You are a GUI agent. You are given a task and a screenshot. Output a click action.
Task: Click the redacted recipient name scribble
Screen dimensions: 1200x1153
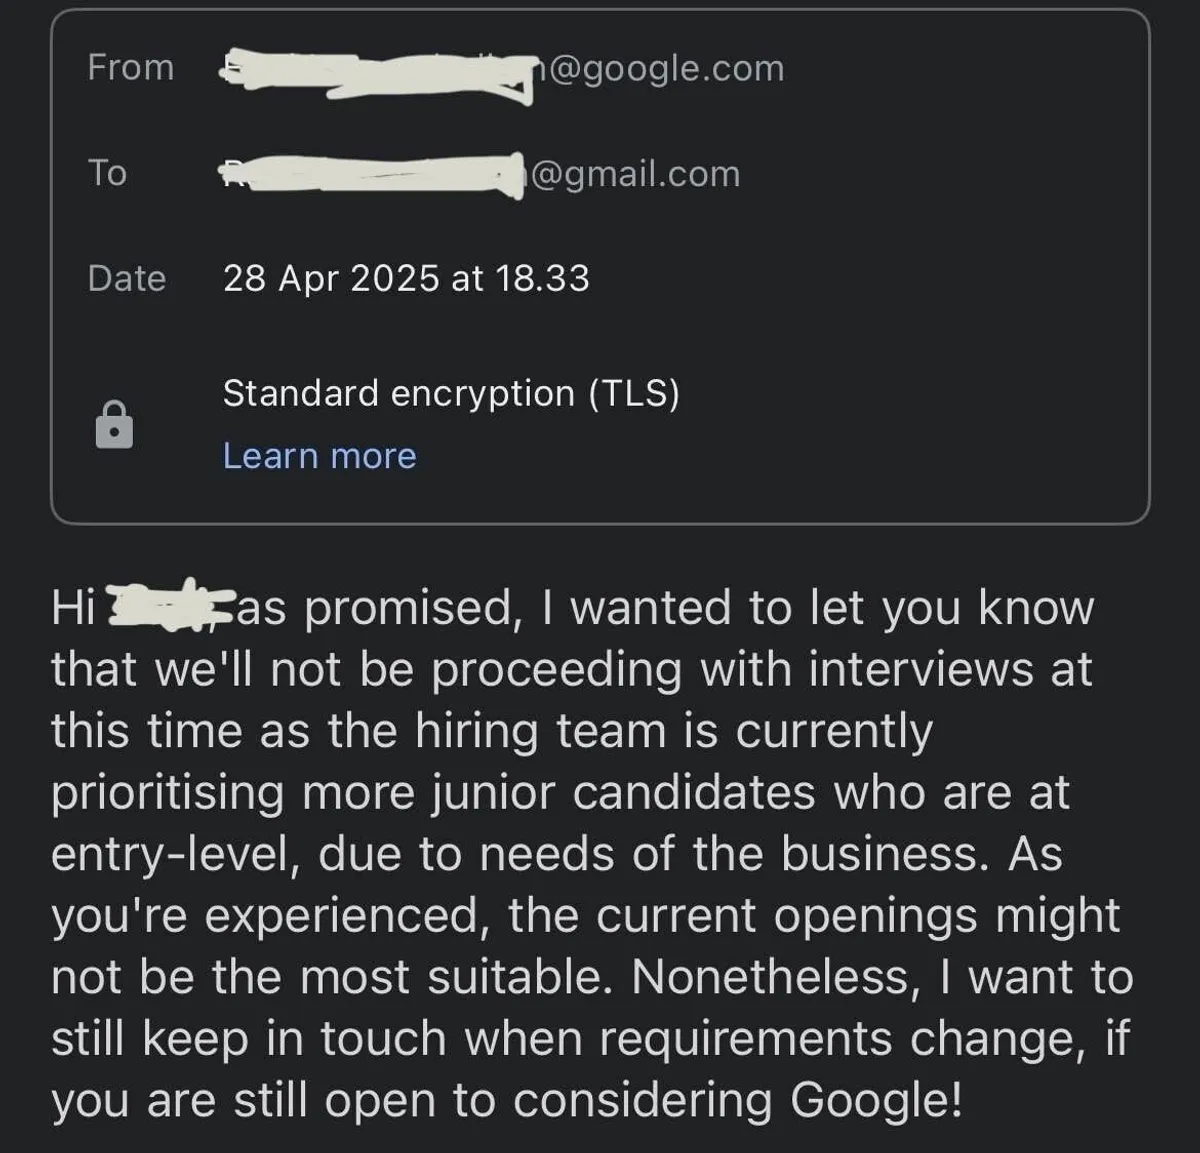370,176
